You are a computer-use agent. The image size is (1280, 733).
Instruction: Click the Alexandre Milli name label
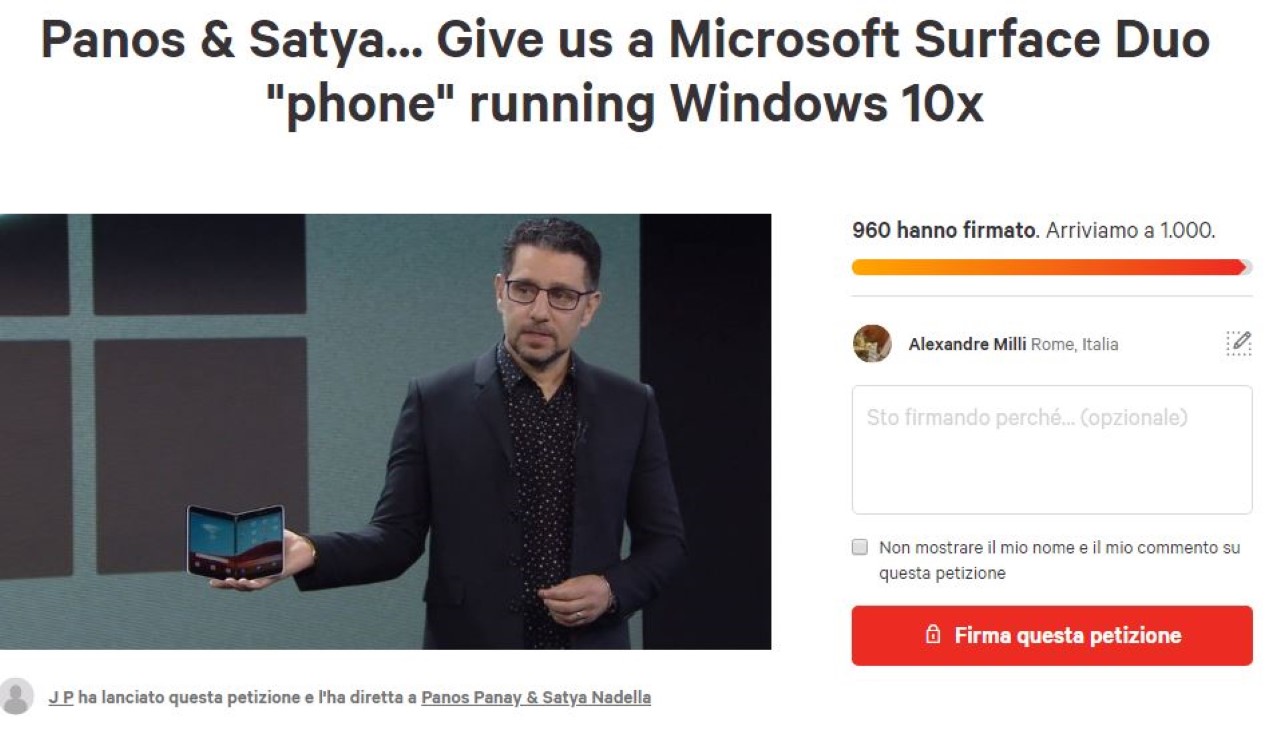(x=967, y=344)
